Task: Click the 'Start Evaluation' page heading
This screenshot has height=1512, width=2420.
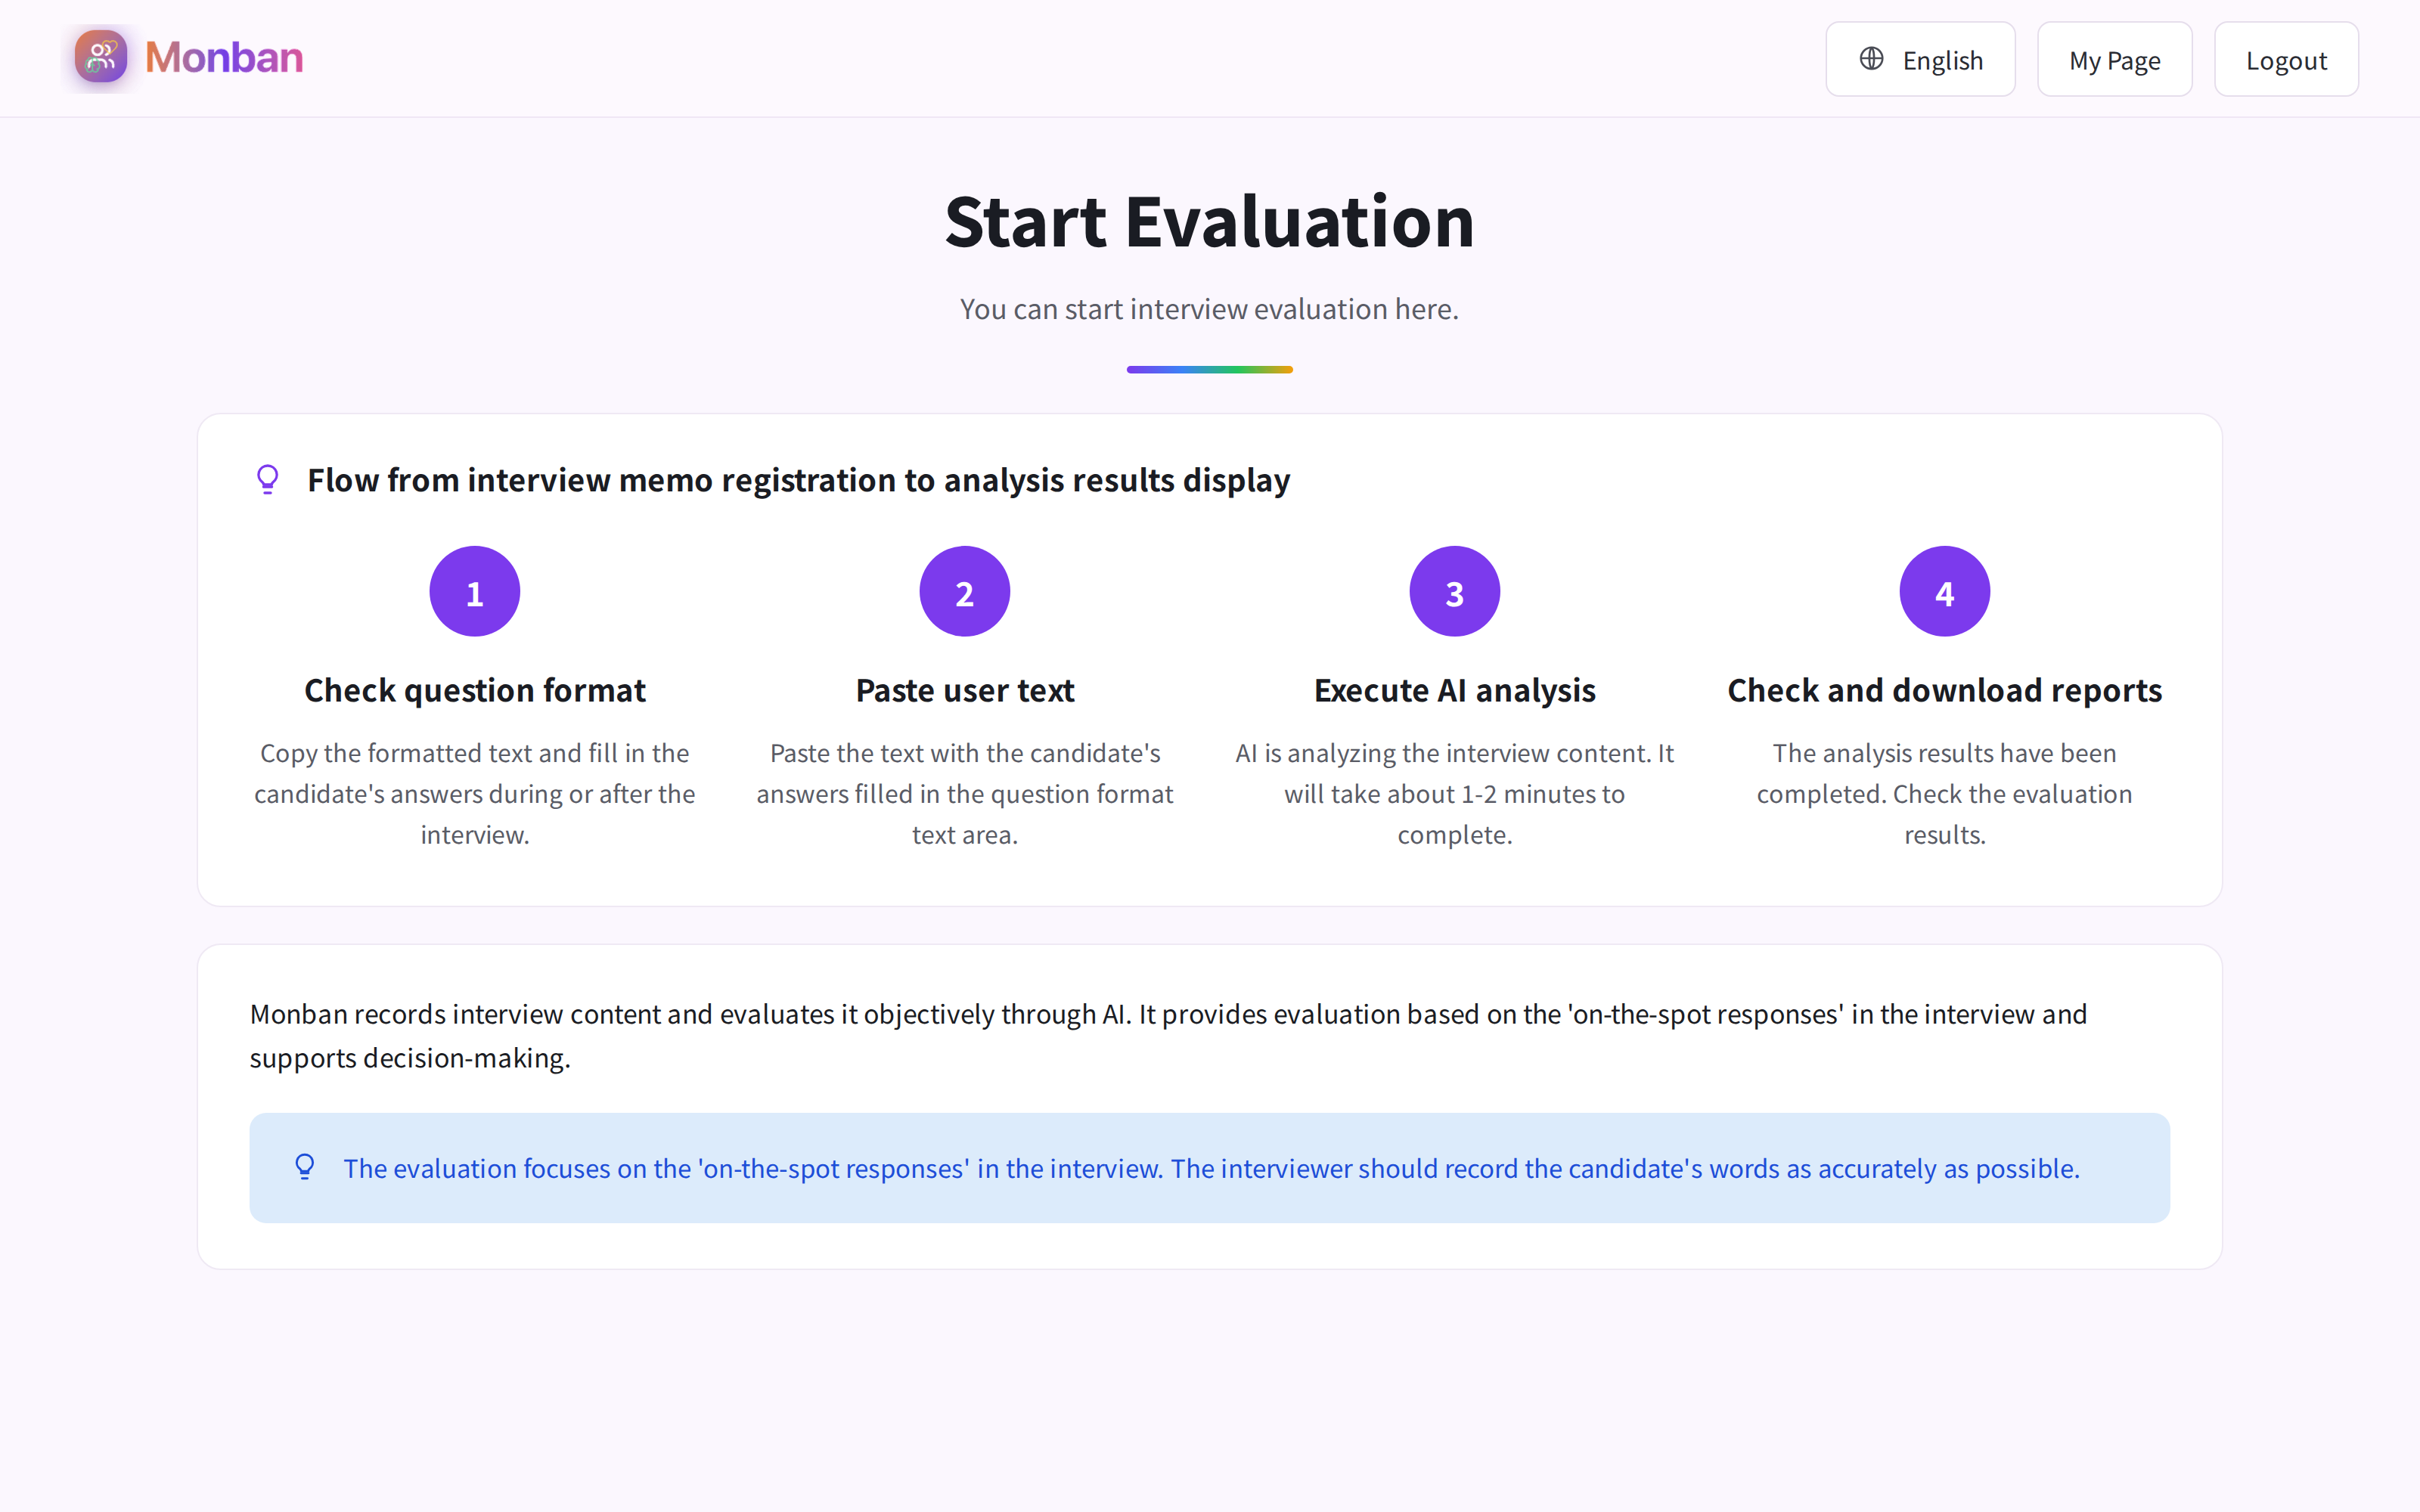Action: 1210,221
